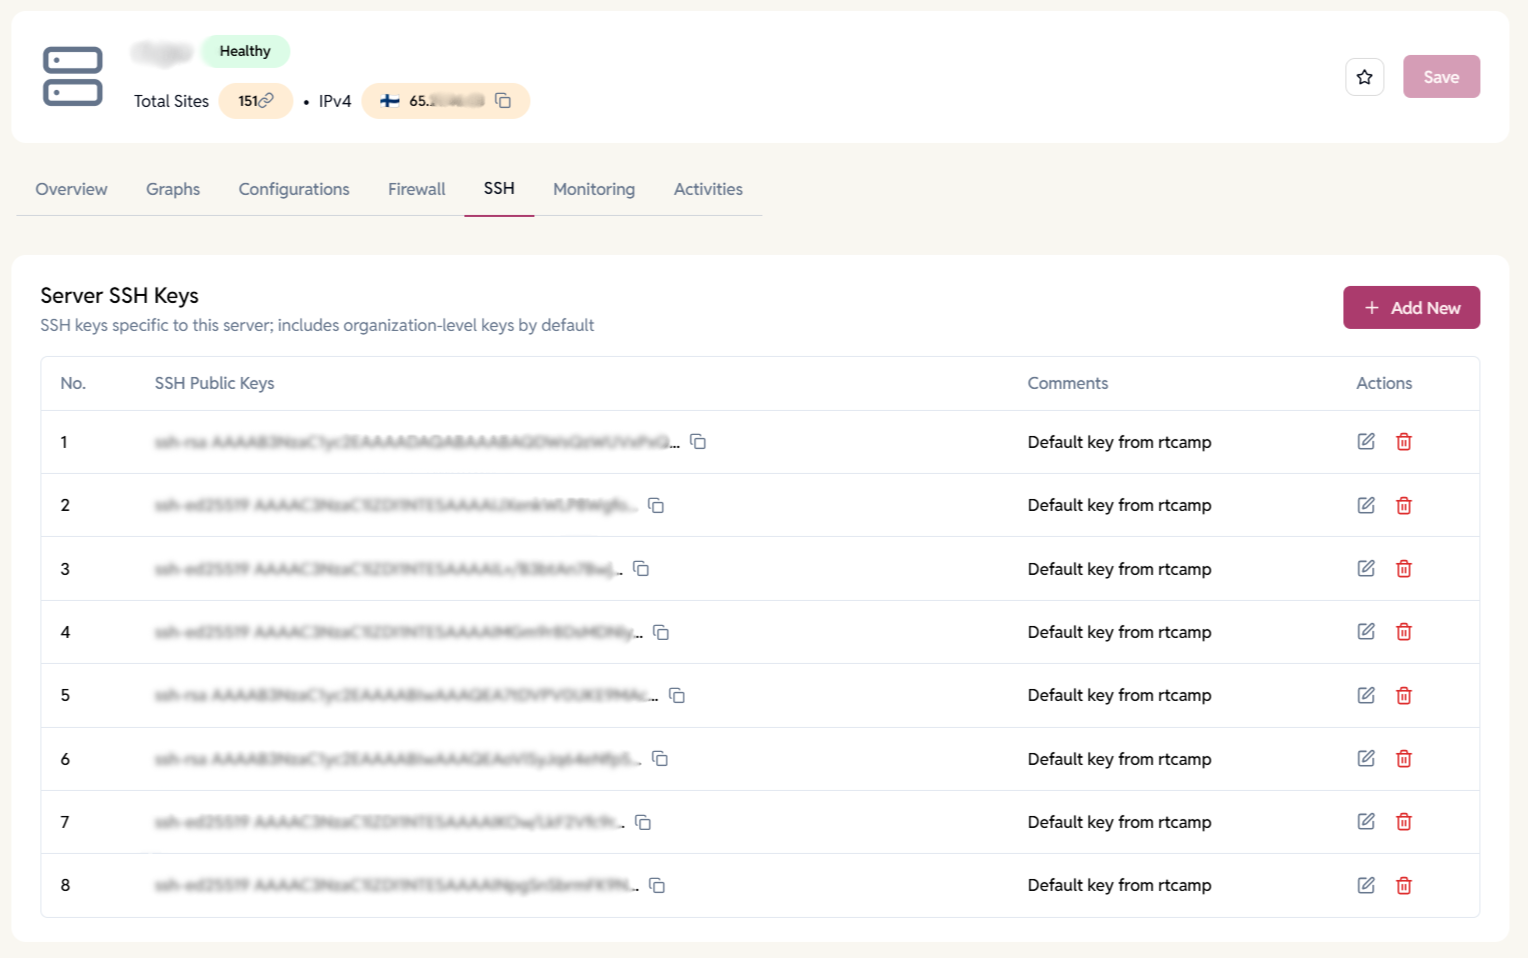Edit SSH key in row 3

1365,568
